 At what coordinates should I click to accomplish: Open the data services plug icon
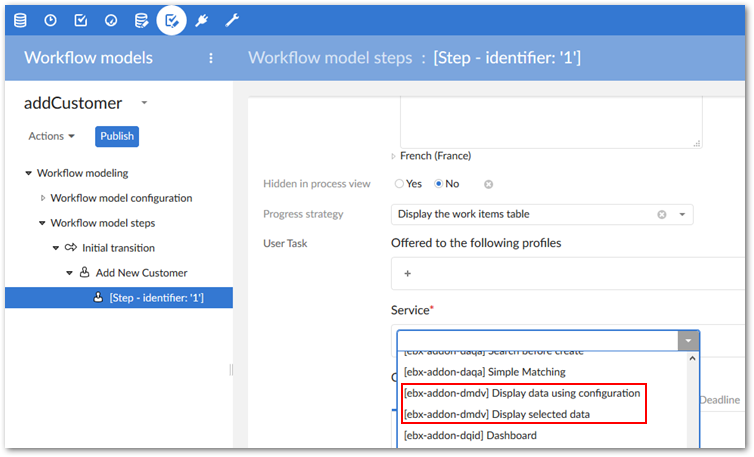tap(201, 20)
